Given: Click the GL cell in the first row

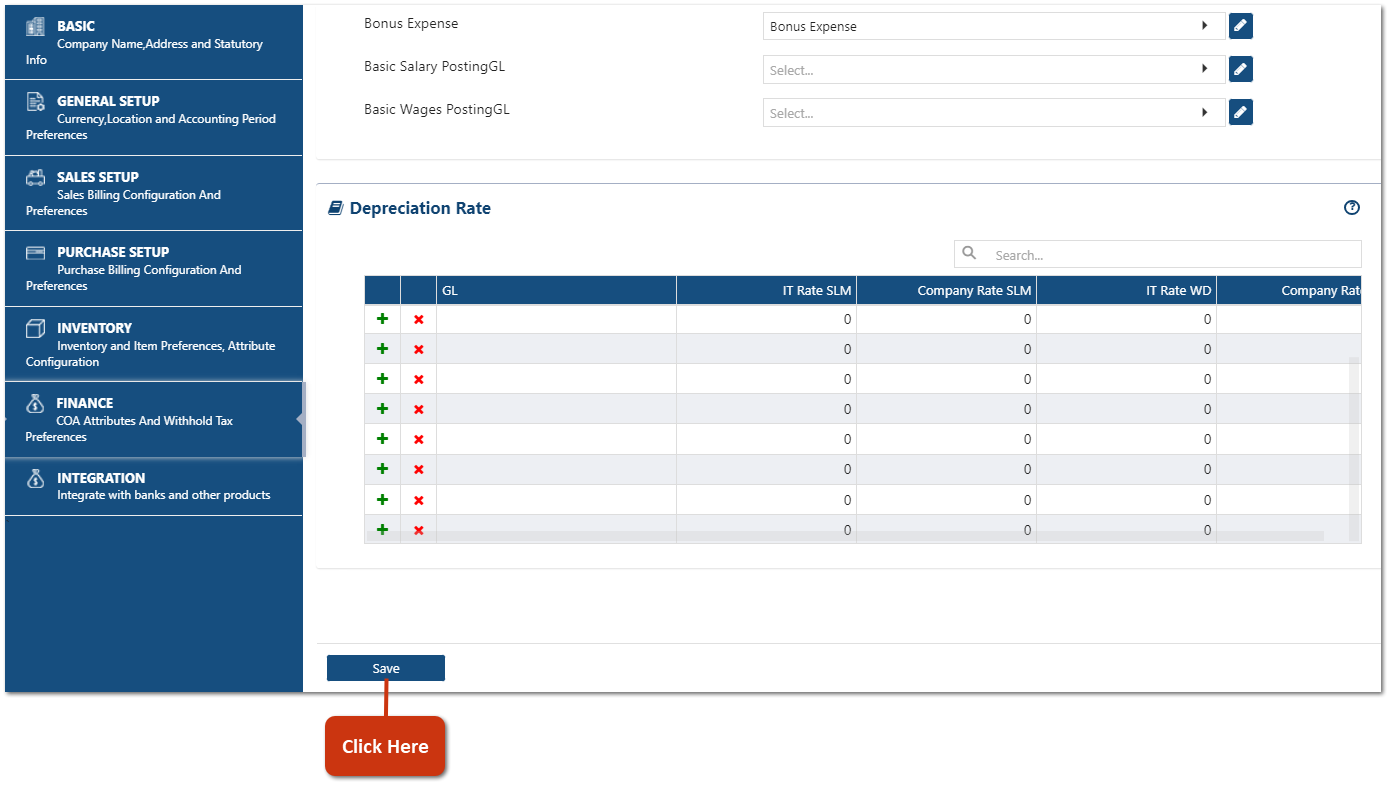Looking at the screenshot, I should coord(556,319).
